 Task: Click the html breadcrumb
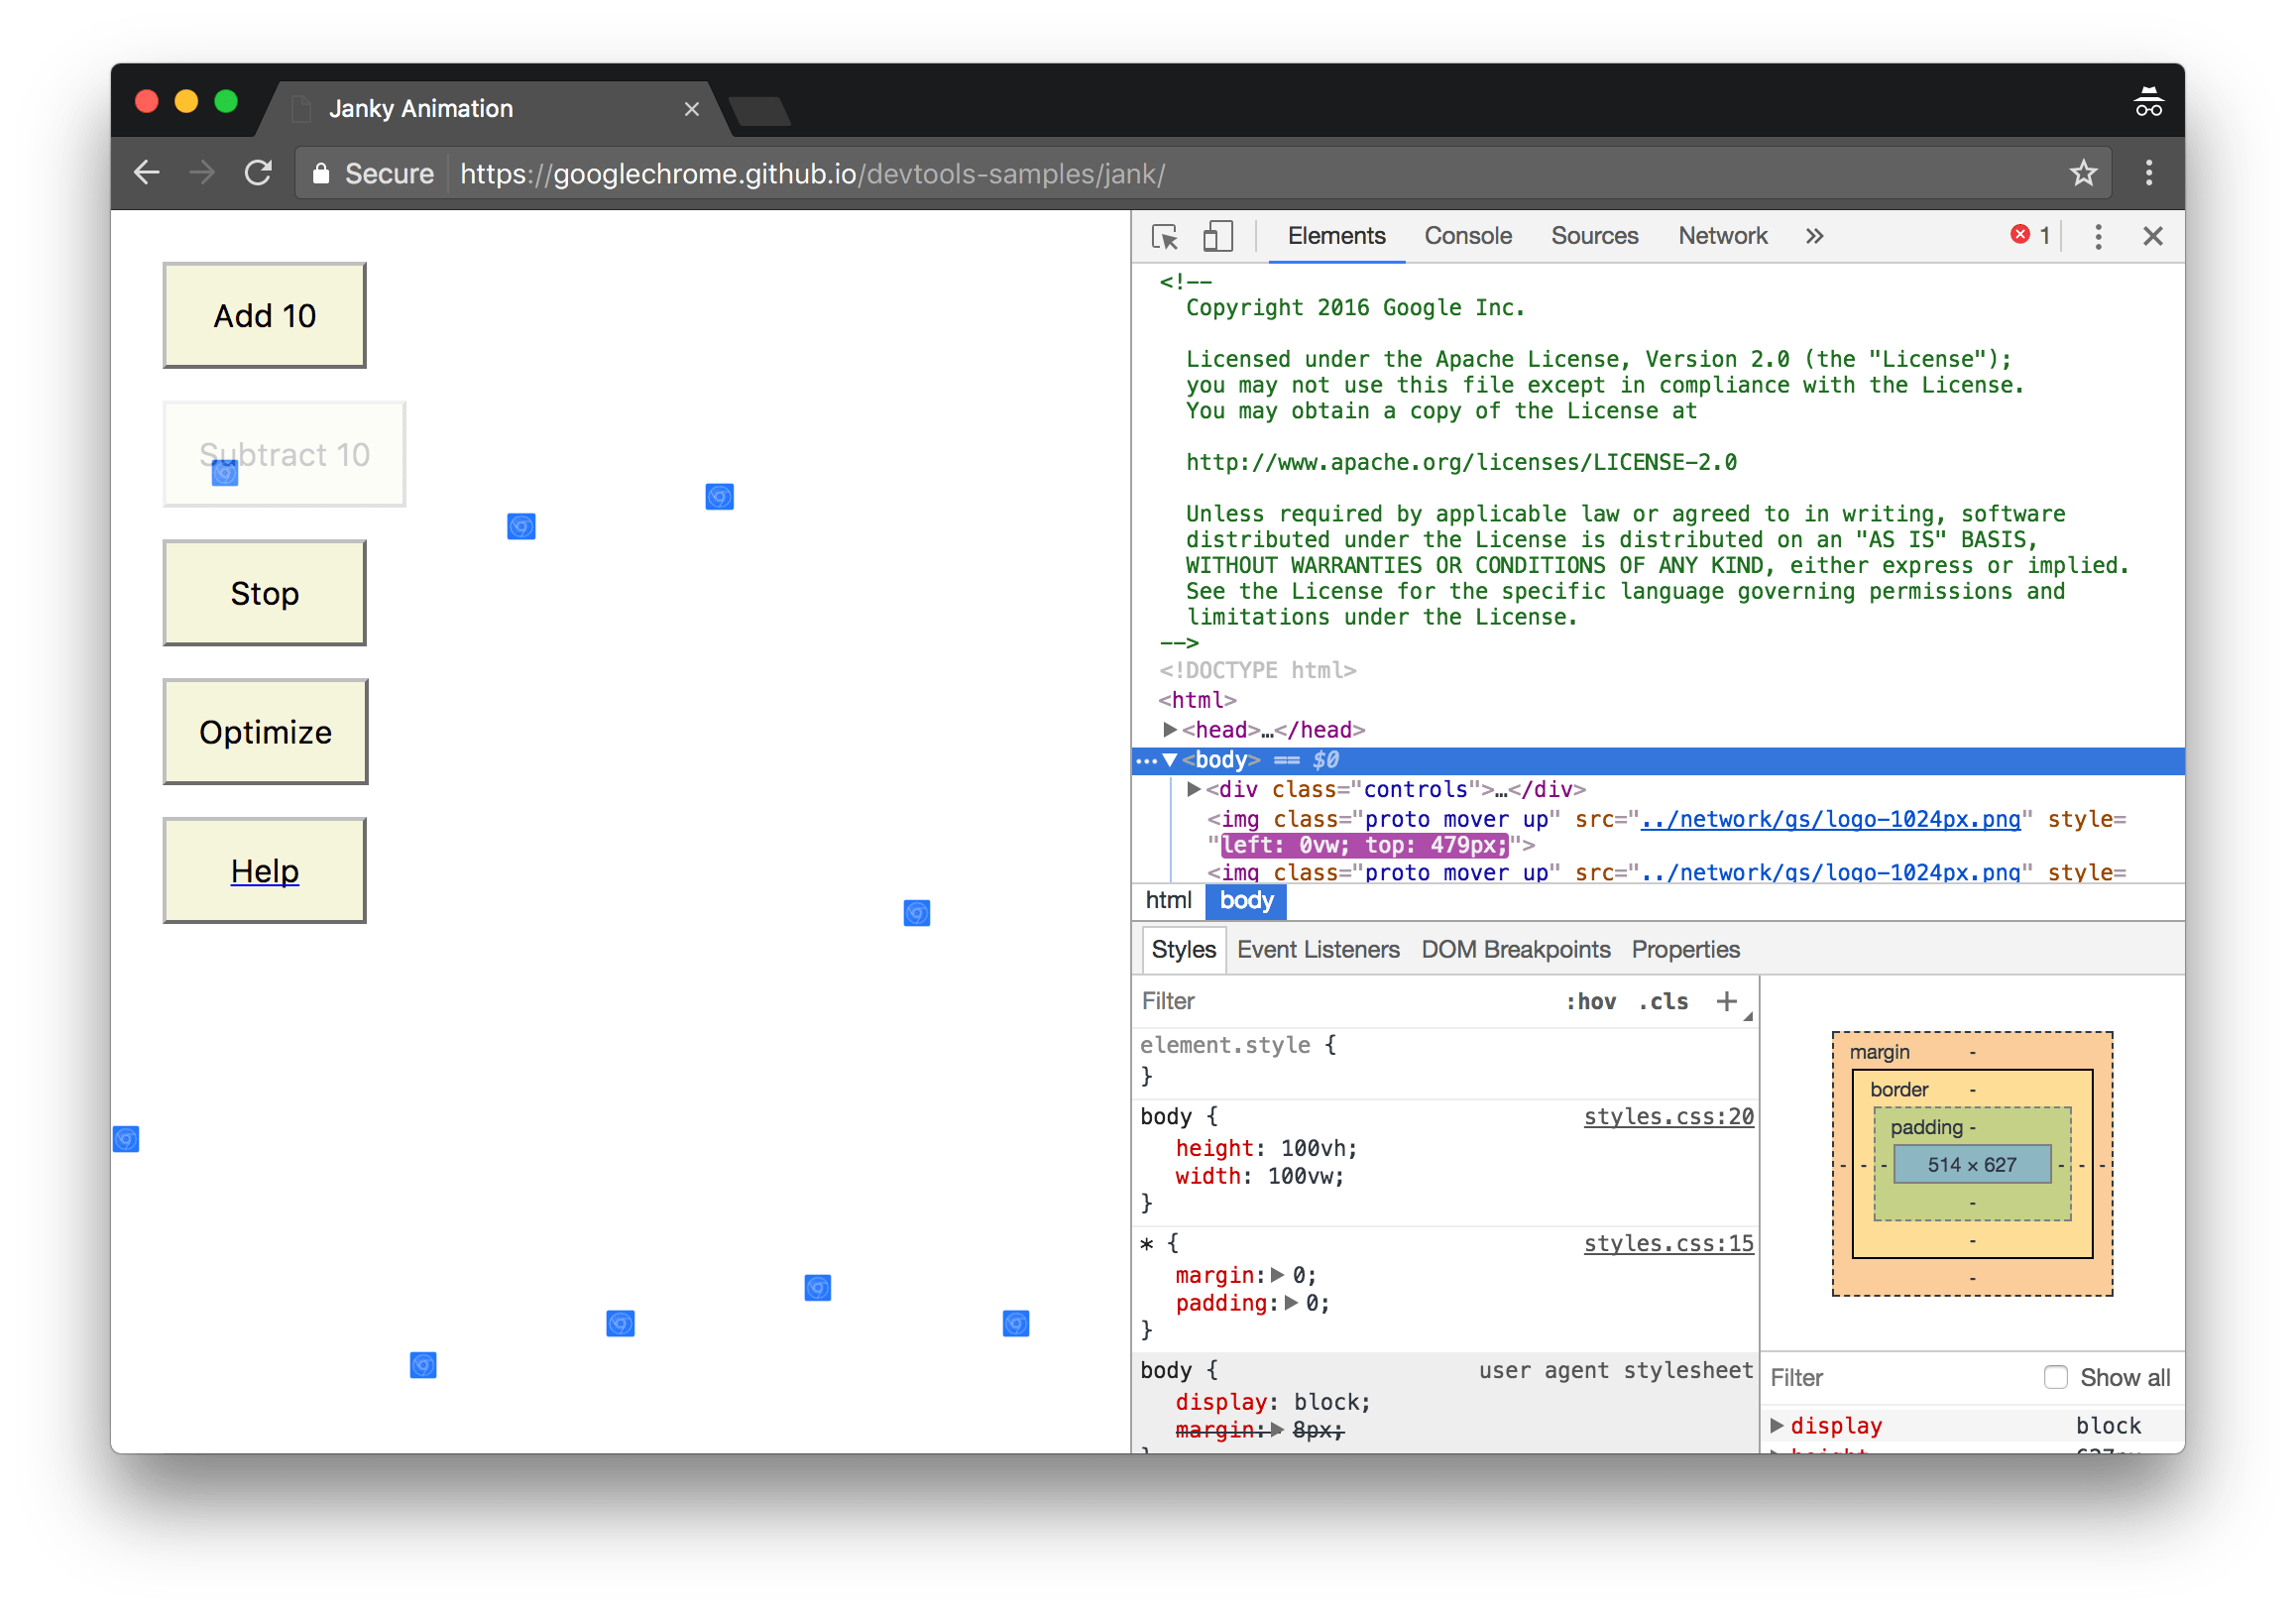tap(1168, 901)
